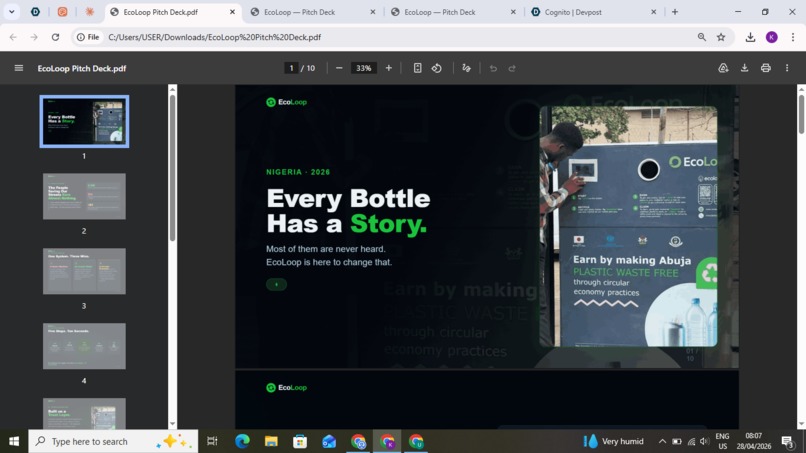Screen dimensions: 806x453
Task: Launch Microsoft Edge from taskbar
Action: (242, 441)
